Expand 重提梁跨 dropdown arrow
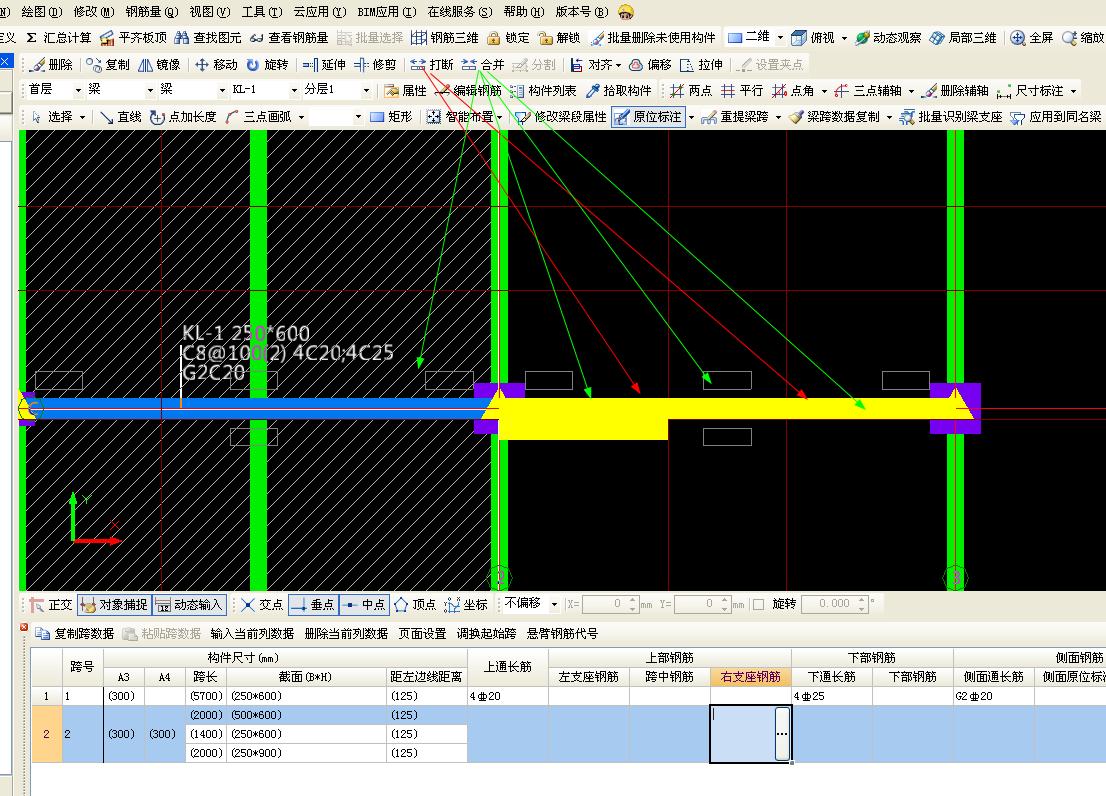Screen dimensions: 1106x796 pyautogui.click(x=778, y=117)
